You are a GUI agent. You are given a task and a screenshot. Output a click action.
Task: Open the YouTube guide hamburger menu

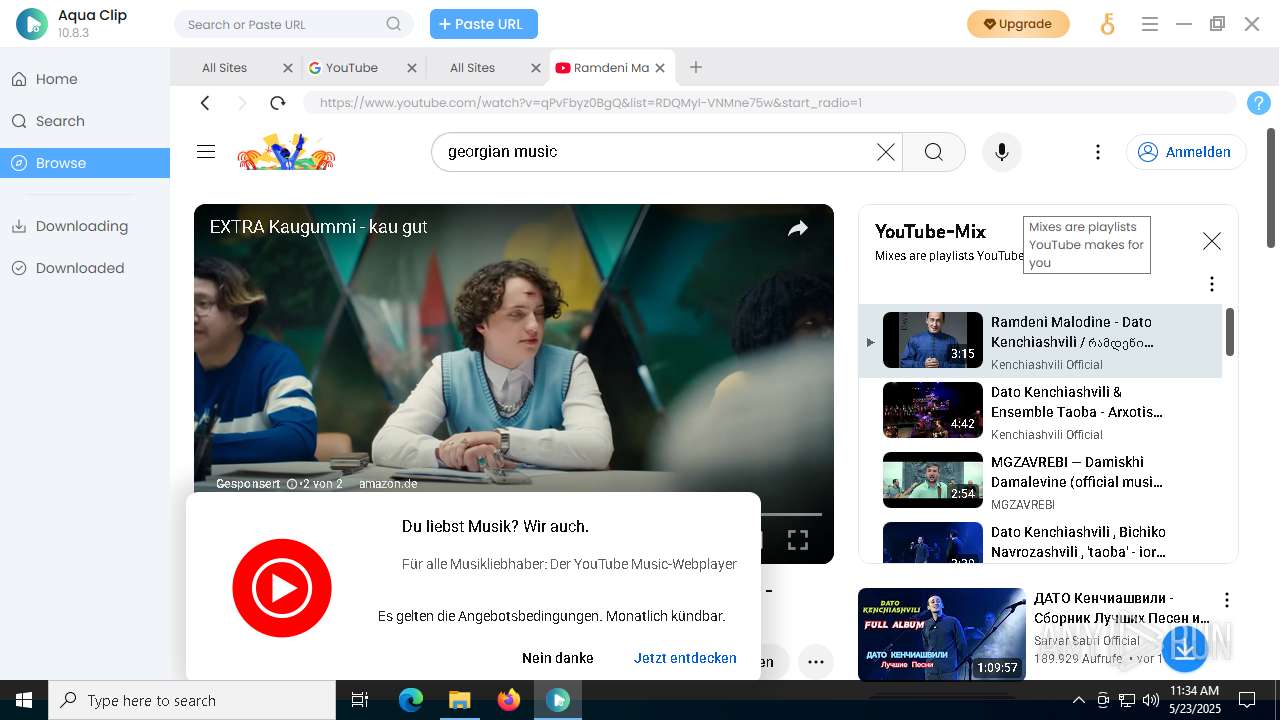coord(206,152)
